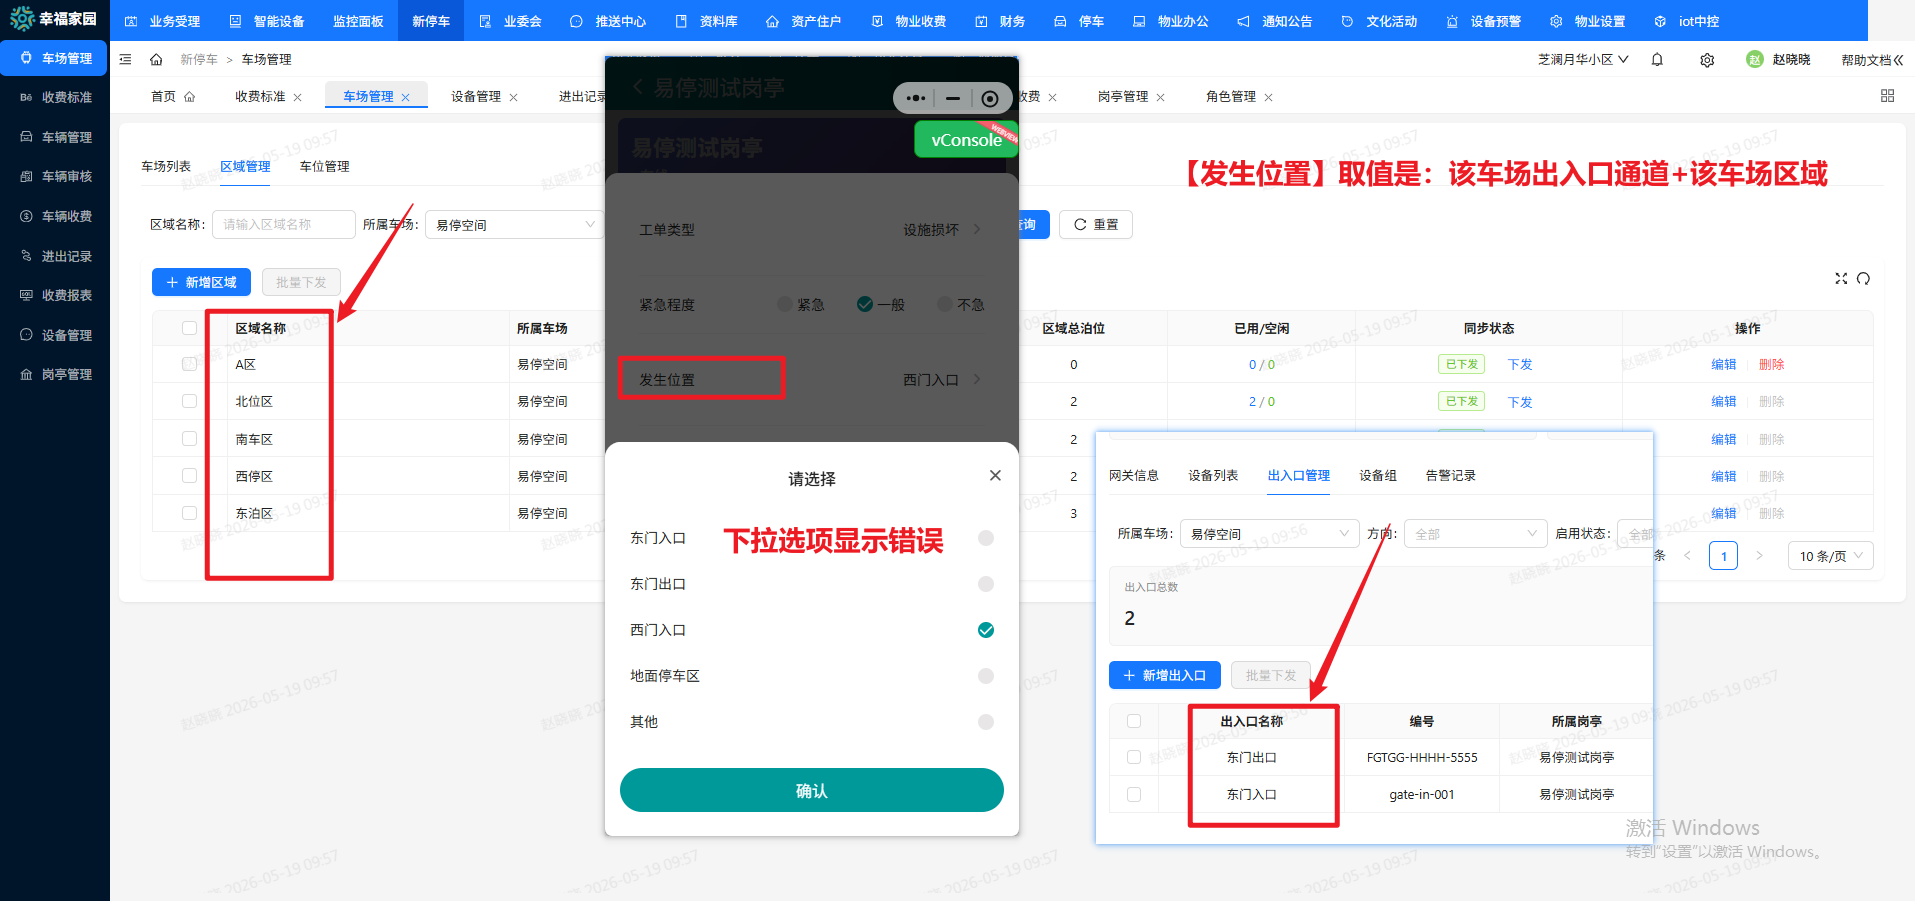This screenshot has width=1915, height=901.
Task: Open 方向 dropdown in entrance panel
Action: pos(1475,534)
